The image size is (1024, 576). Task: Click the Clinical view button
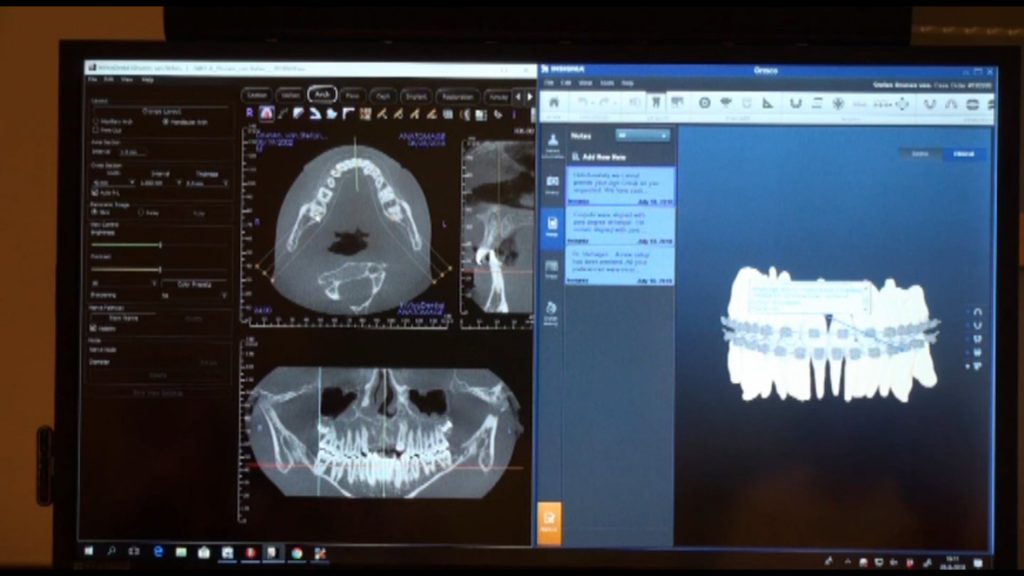pyautogui.click(x=963, y=154)
